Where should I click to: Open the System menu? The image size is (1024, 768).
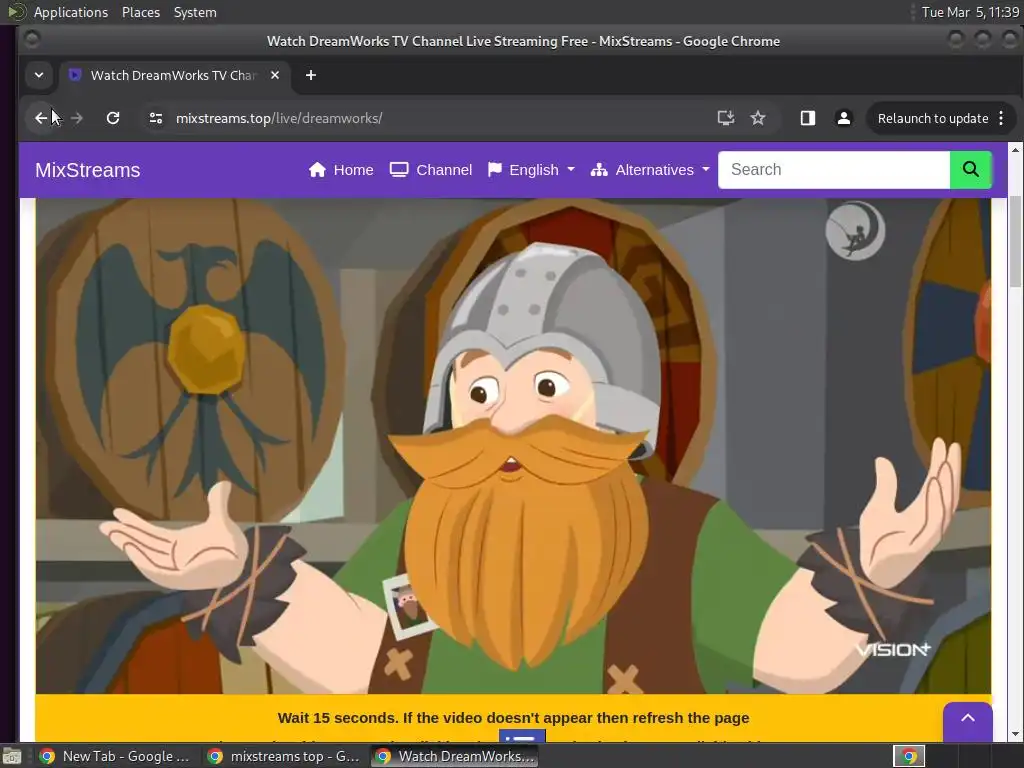pyautogui.click(x=195, y=12)
